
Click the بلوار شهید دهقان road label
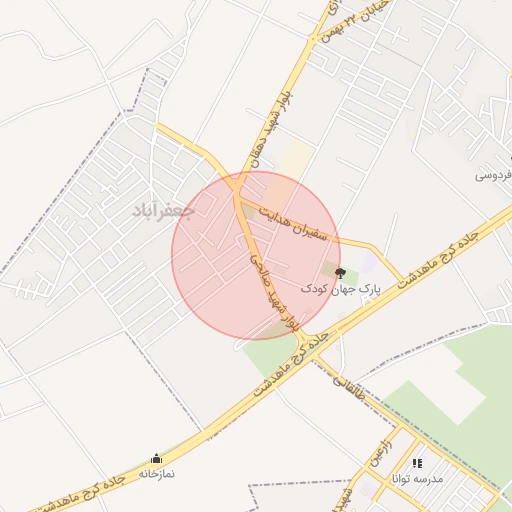[272, 129]
